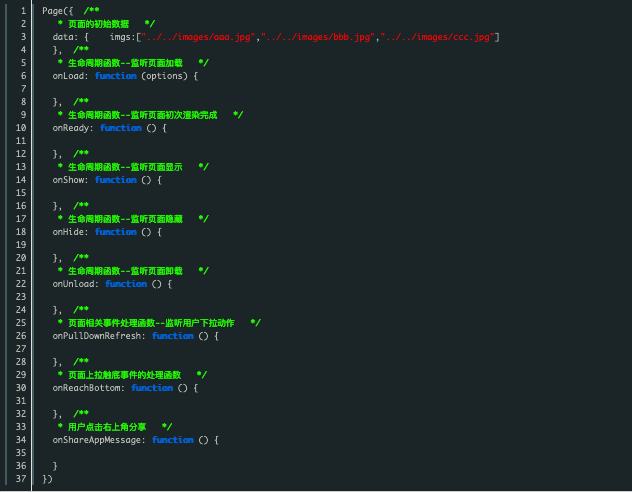Place cursor on the onLoad function name
Screen dimensions: 632x492
70,76
